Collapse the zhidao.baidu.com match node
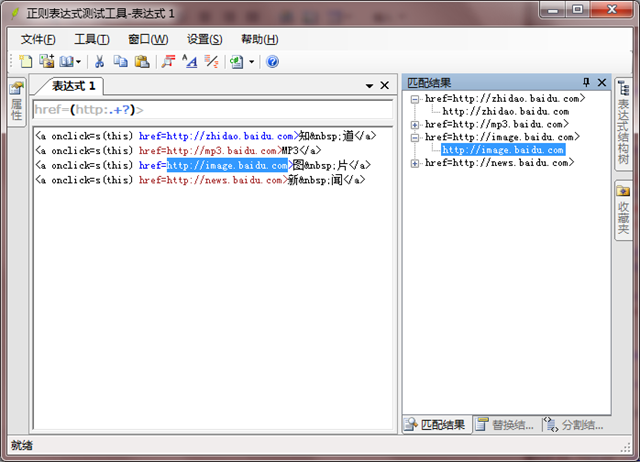 point(415,99)
